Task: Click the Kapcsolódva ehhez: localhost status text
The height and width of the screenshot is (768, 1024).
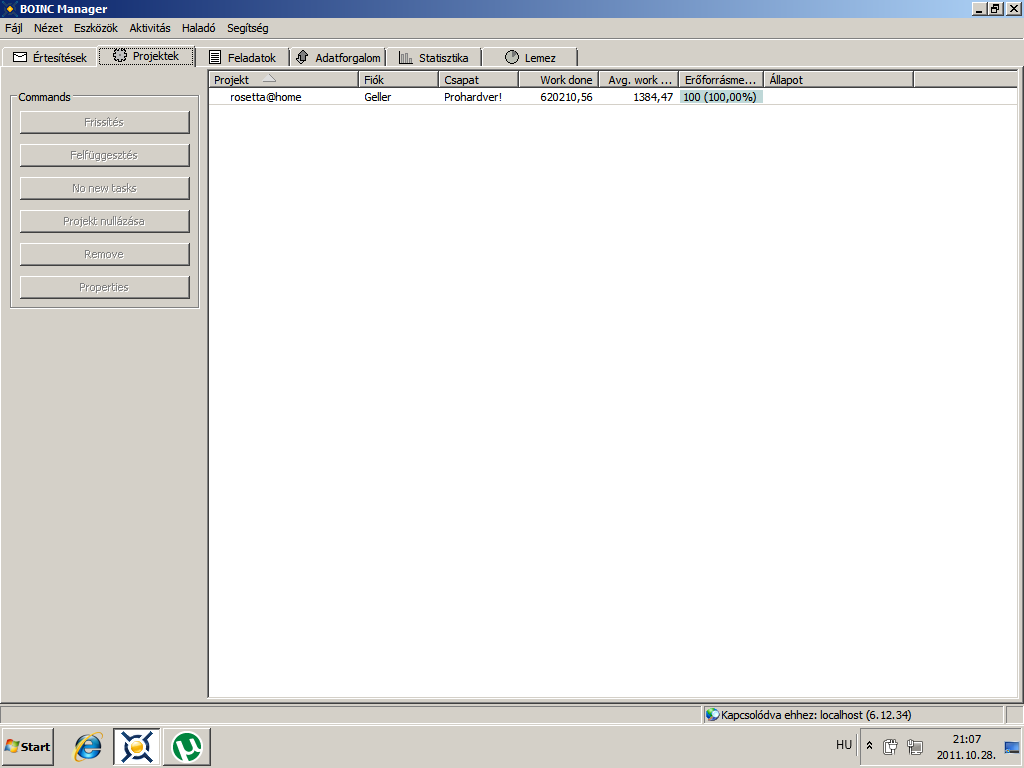Action: 816,714
